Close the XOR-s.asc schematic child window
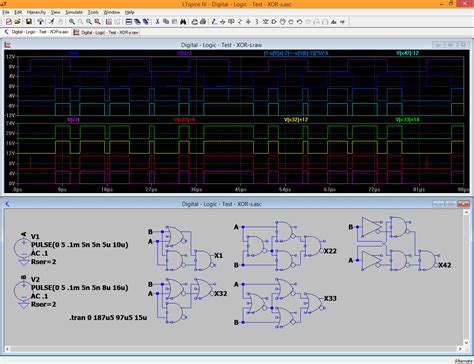The image size is (474, 364). (x=464, y=204)
